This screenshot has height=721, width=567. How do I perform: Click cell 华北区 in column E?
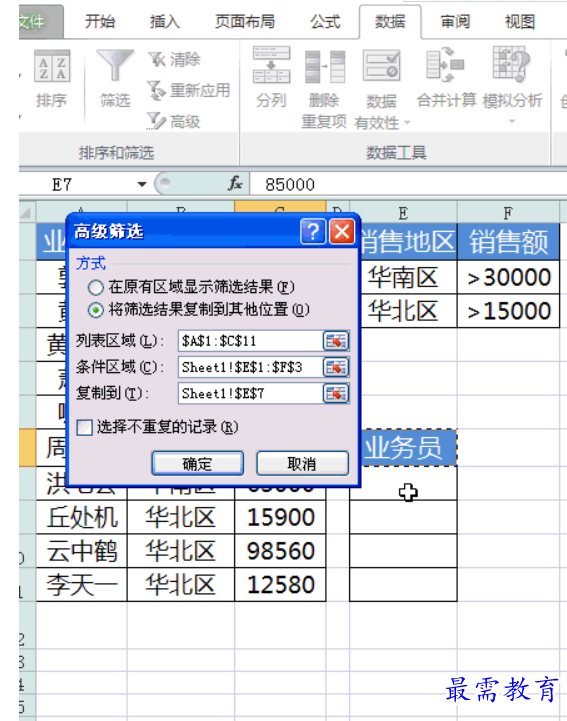click(x=407, y=311)
